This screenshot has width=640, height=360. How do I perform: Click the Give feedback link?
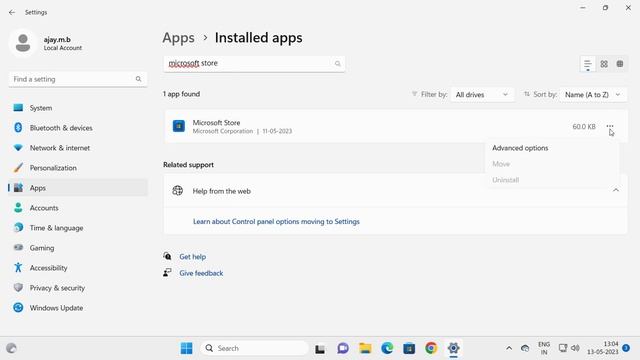(x=201, y=273)
